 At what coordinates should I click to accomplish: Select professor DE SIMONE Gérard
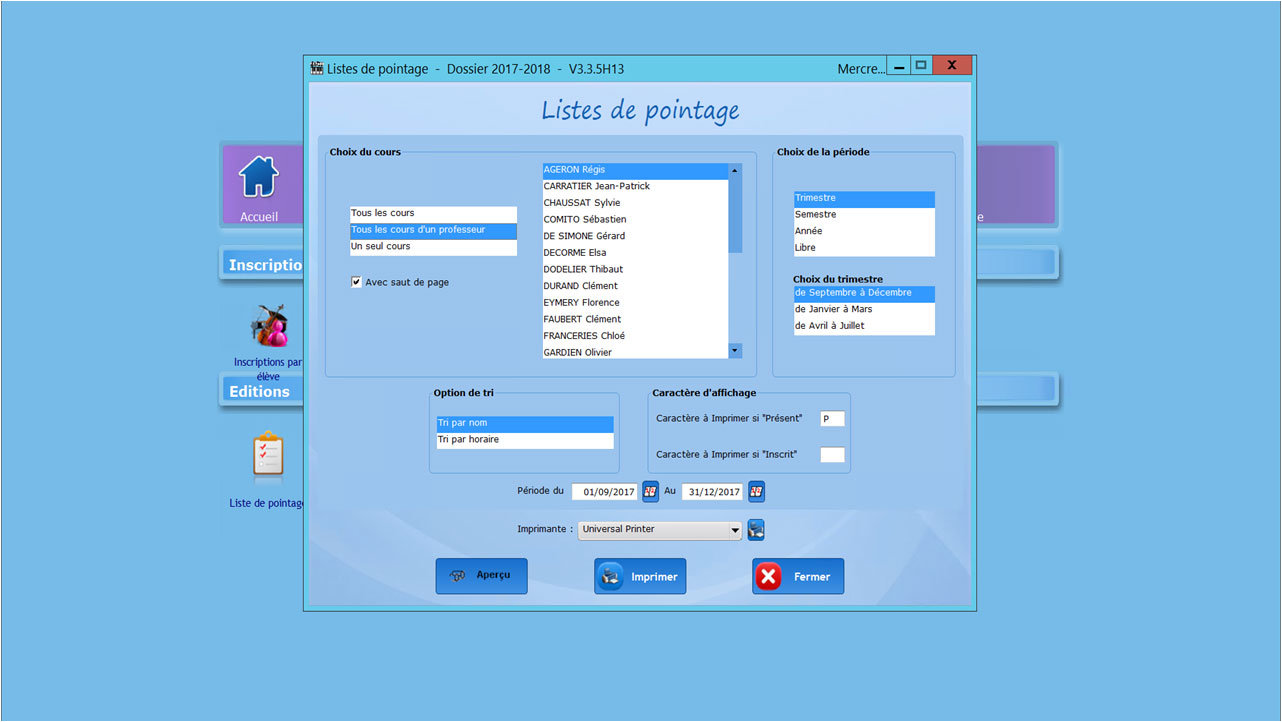[635, 236]
